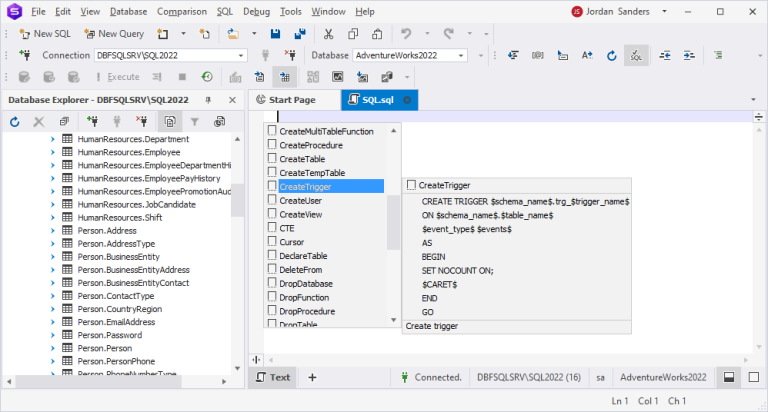Check the CreateTable snippet checkbox
This screenshot has height=412, width=768.
(x=272, y=159)
